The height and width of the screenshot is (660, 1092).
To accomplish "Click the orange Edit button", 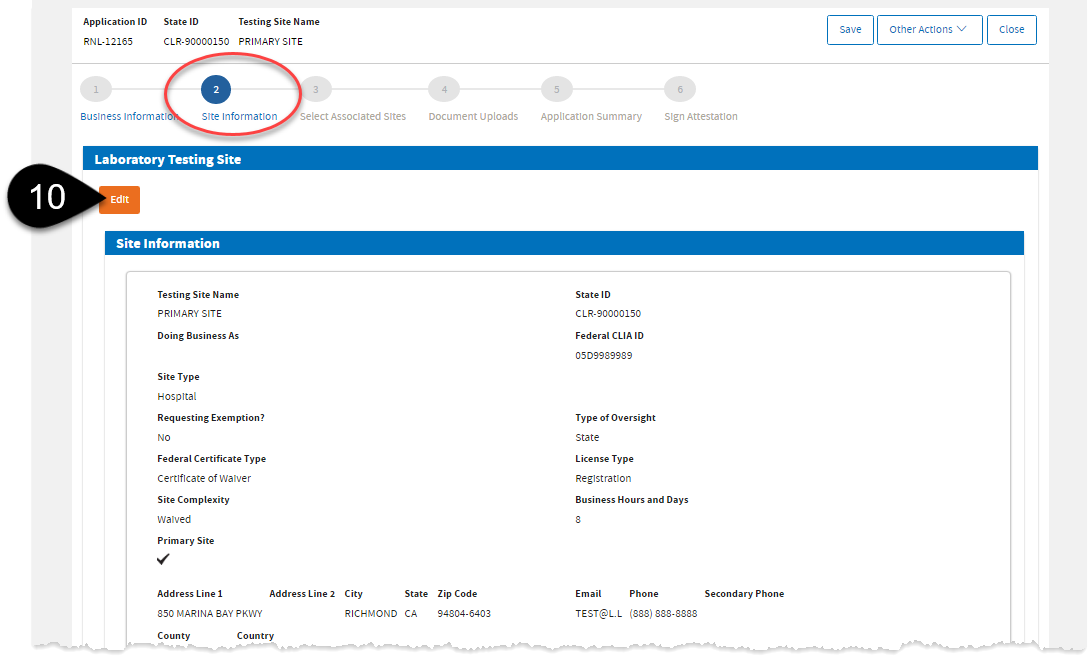I will click(x=120, y=200).
